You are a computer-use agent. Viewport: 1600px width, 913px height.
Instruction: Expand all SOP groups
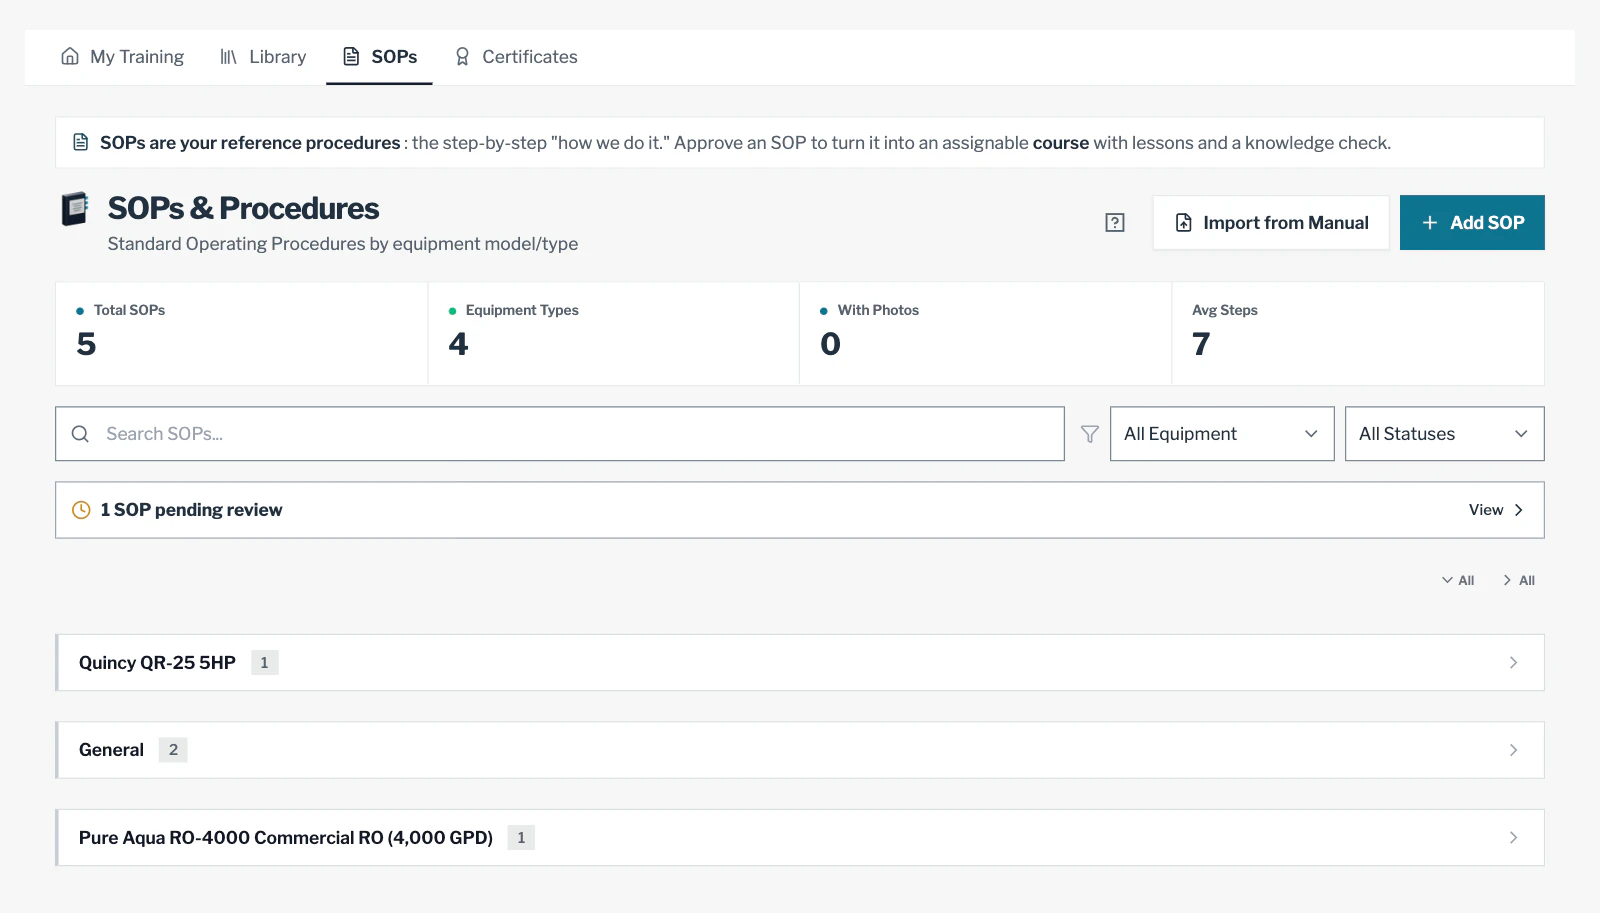point(1458,580)
